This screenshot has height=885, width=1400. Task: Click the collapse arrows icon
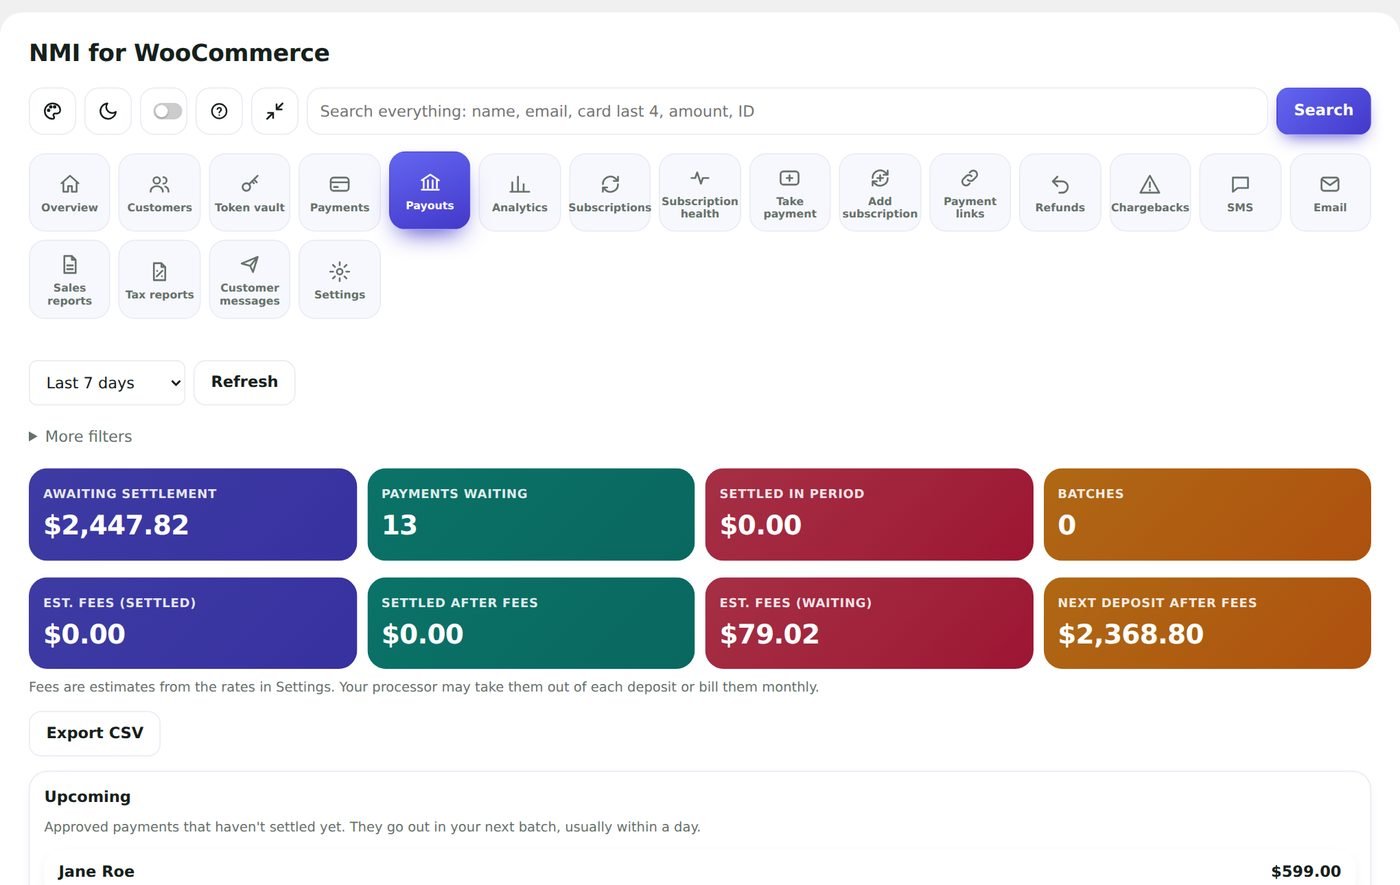click(x=275, y=111)
